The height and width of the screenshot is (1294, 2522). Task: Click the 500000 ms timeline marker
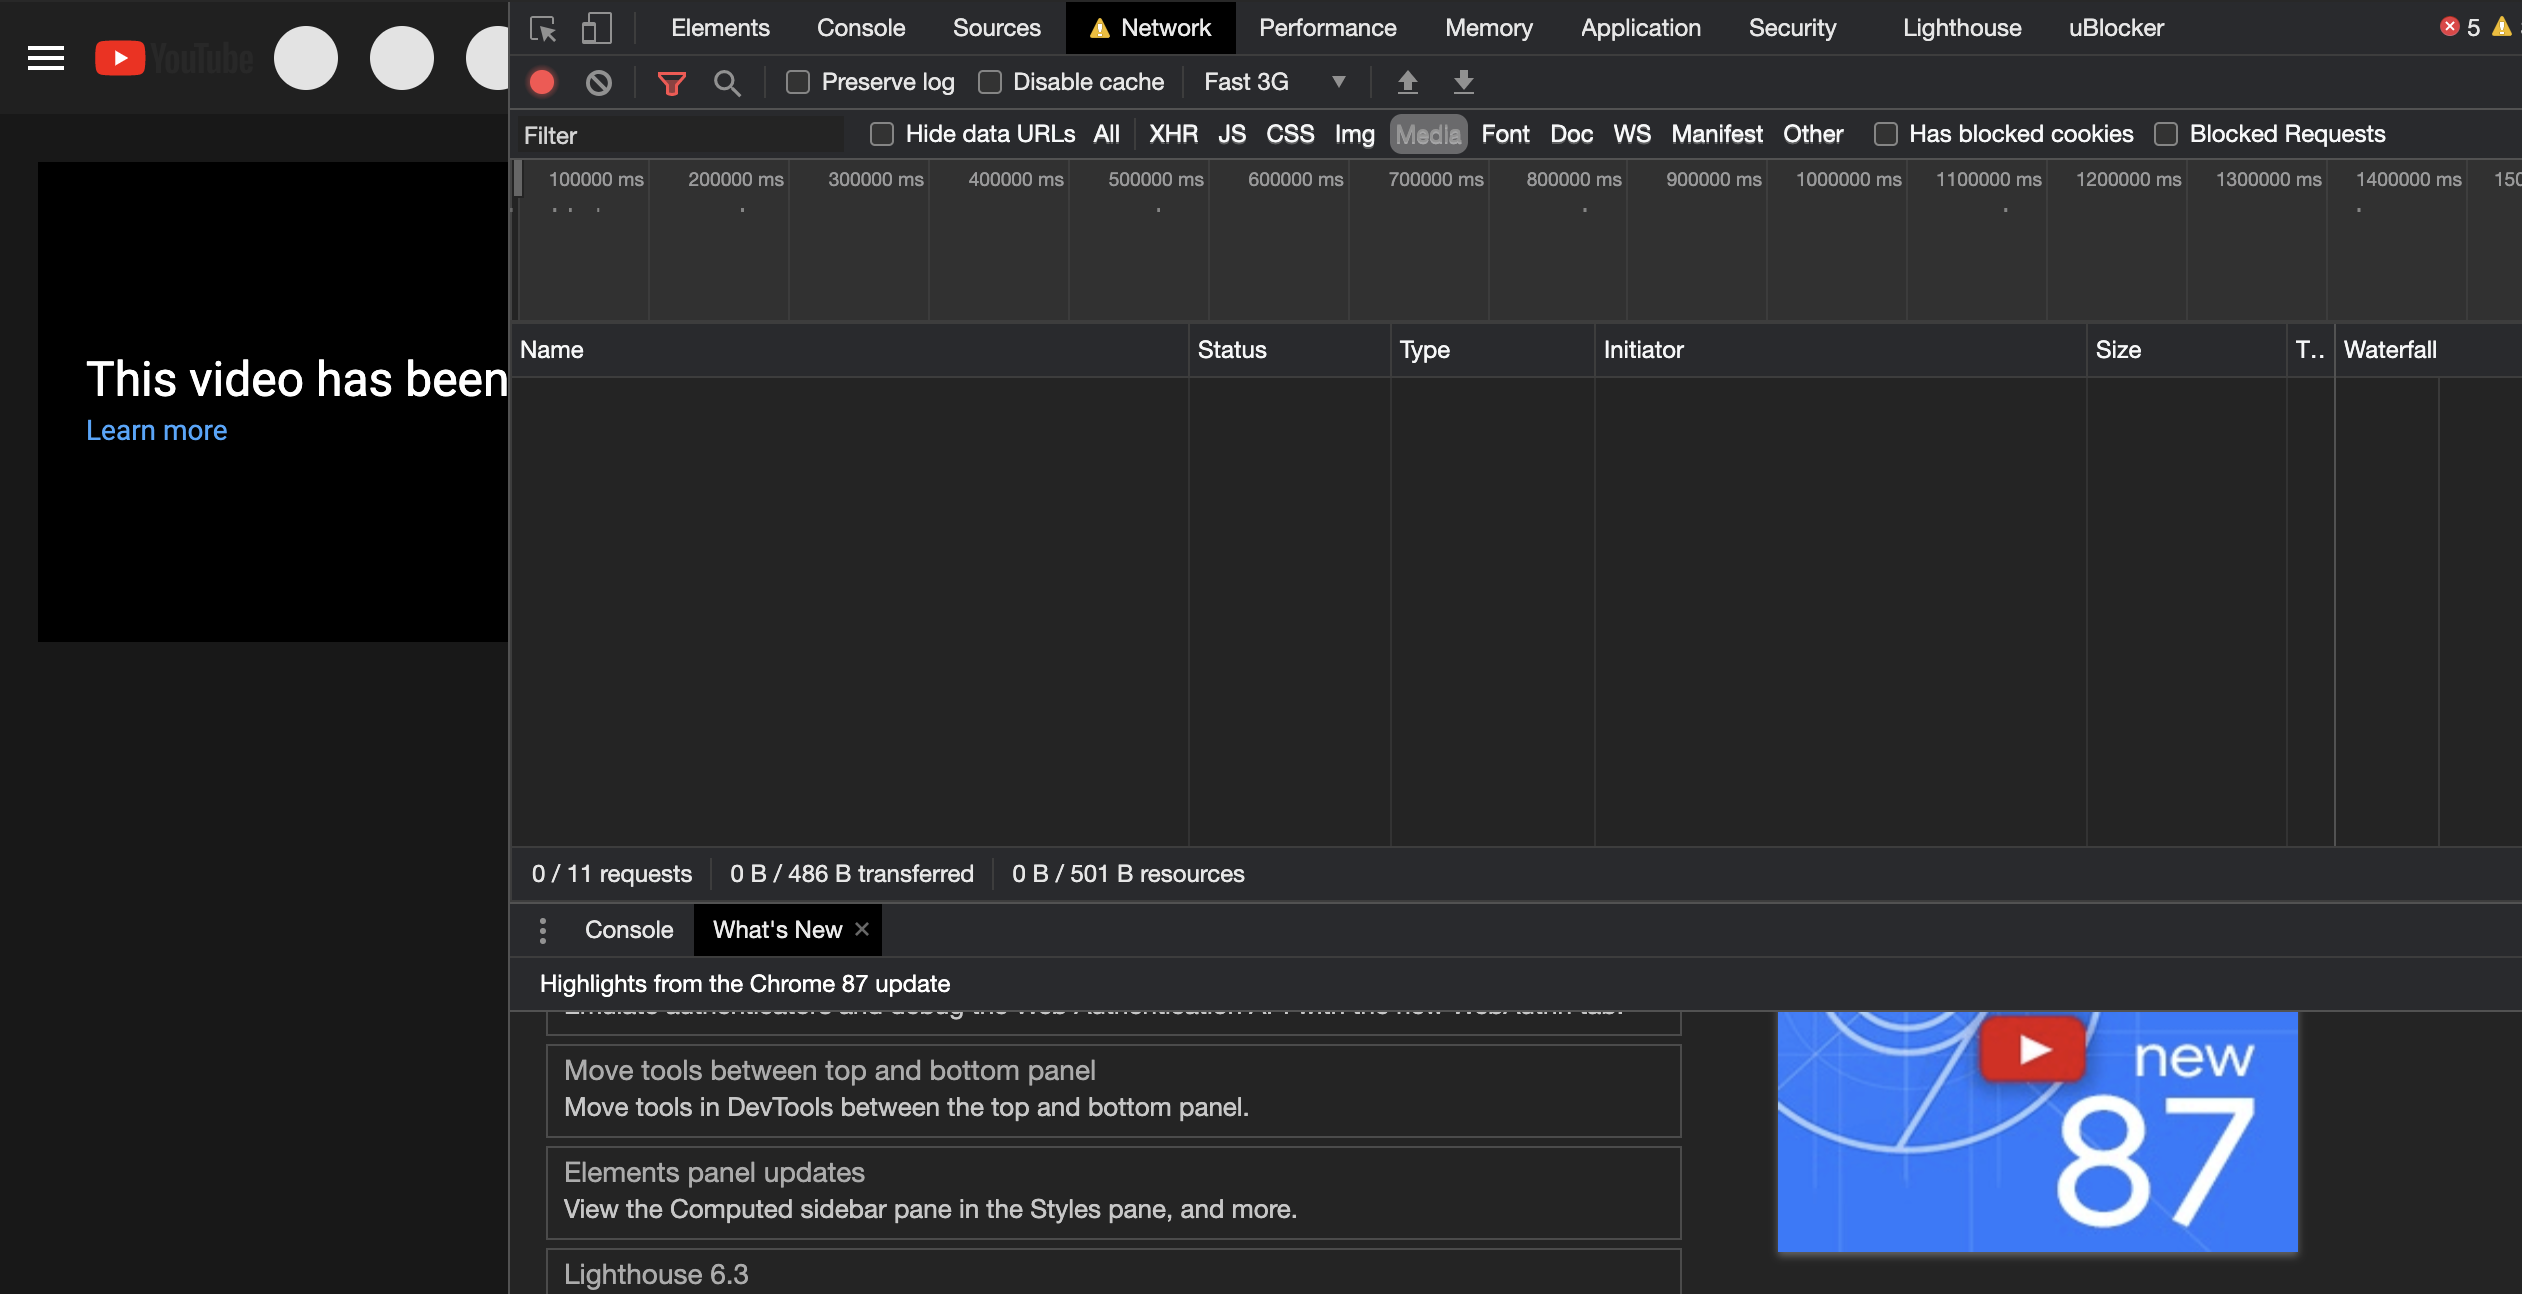(1155, 179)
